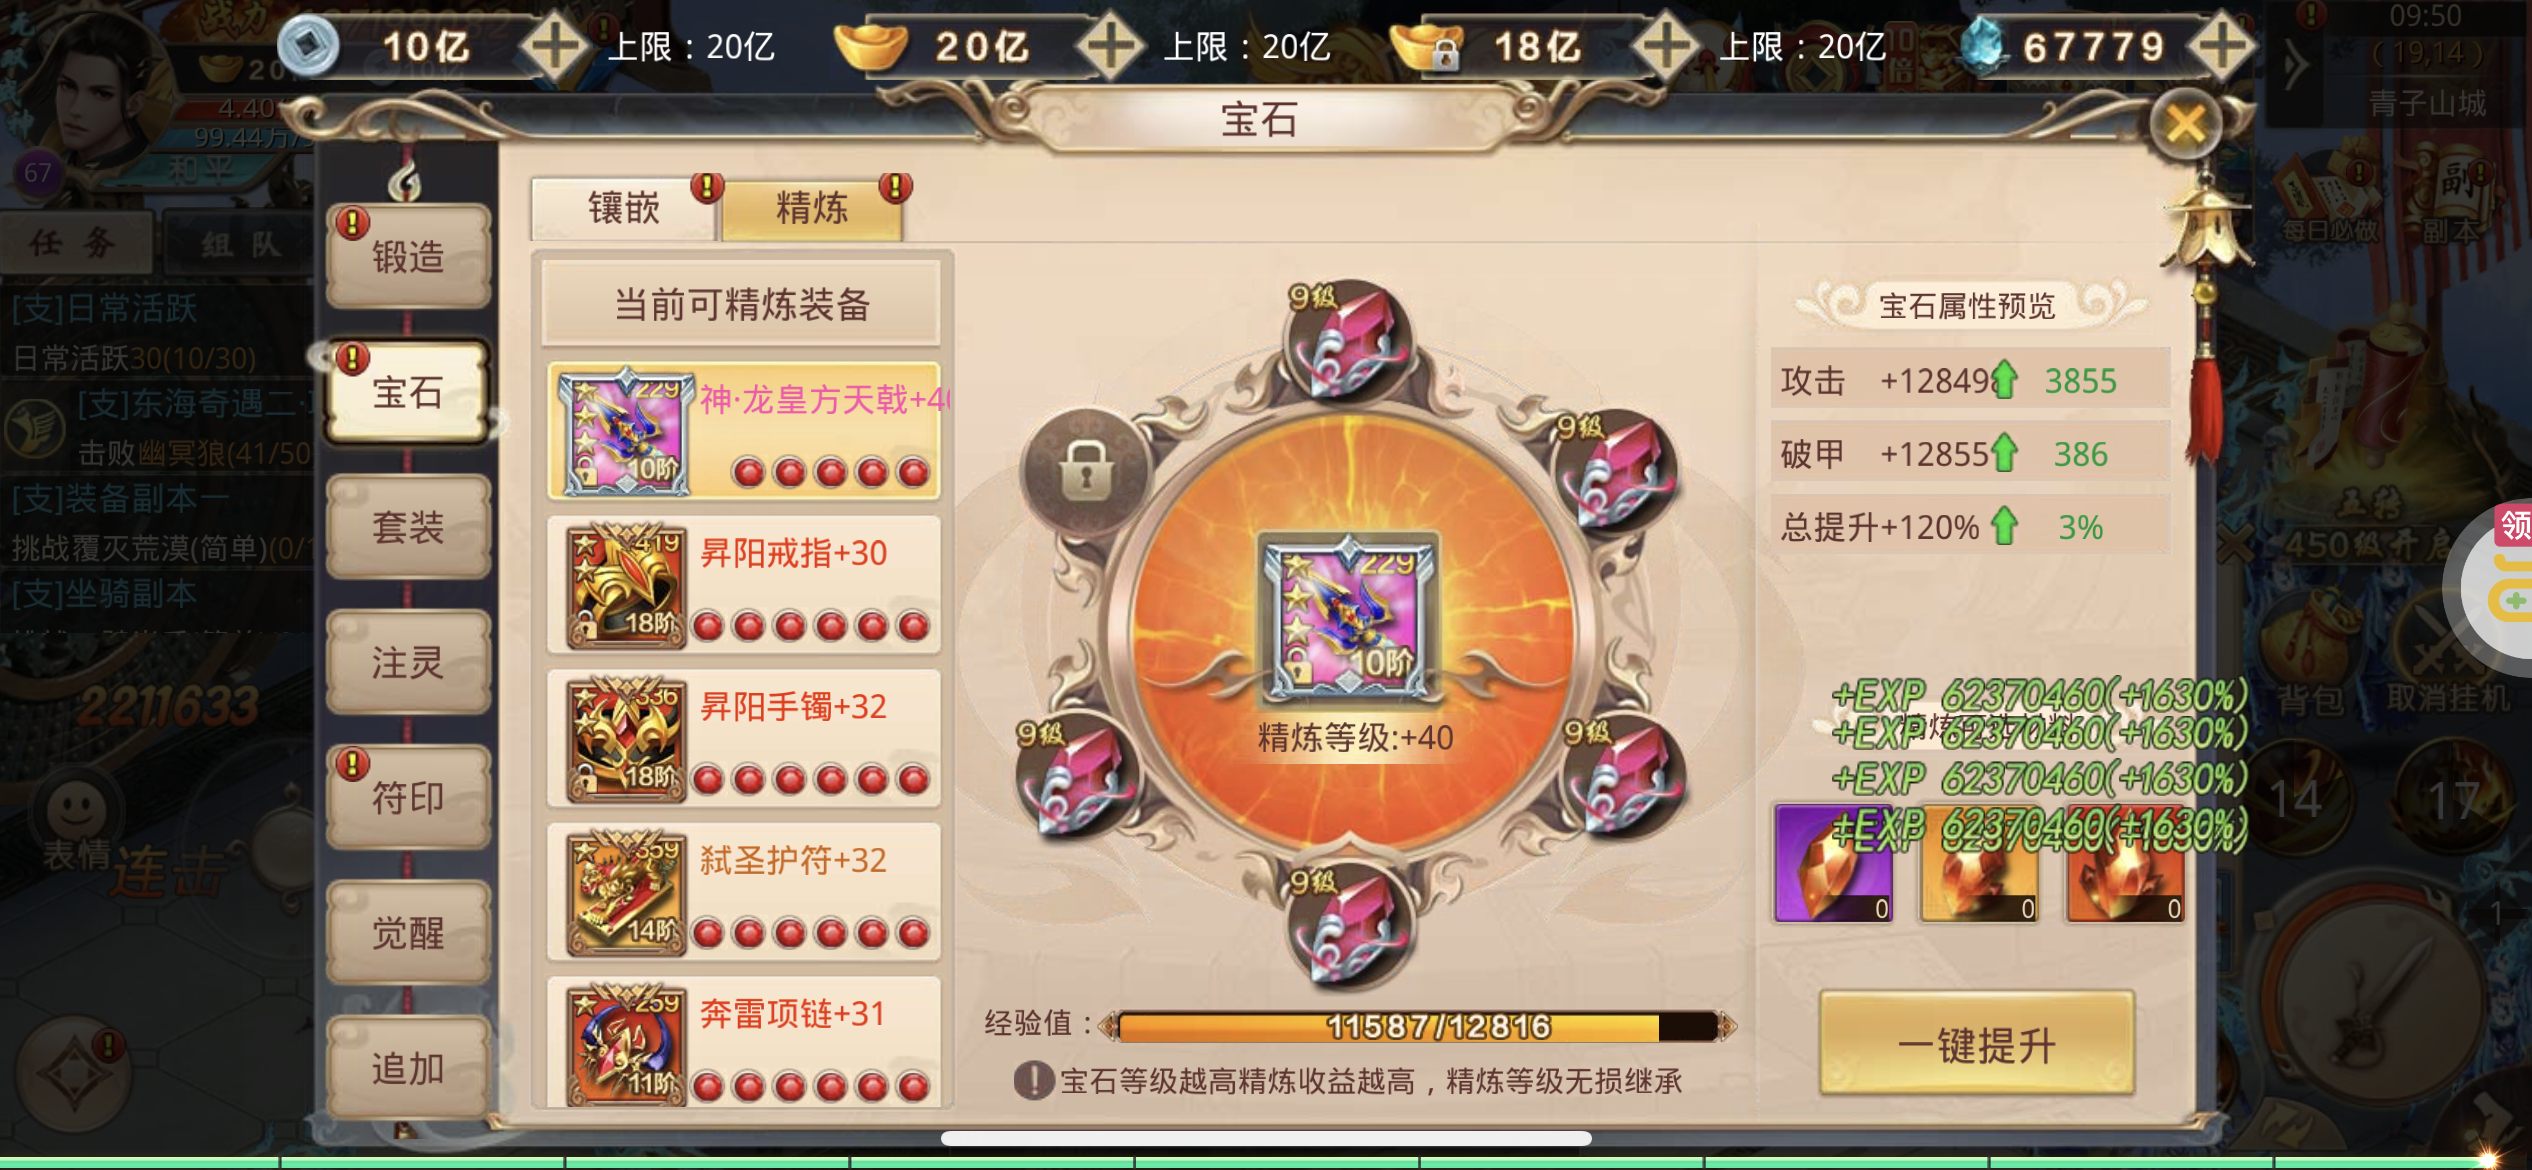Image resolution: width=2532 pixels, height=1170 pixels.
Task: Select the top level-9 gem slot
Action: 1347,341
